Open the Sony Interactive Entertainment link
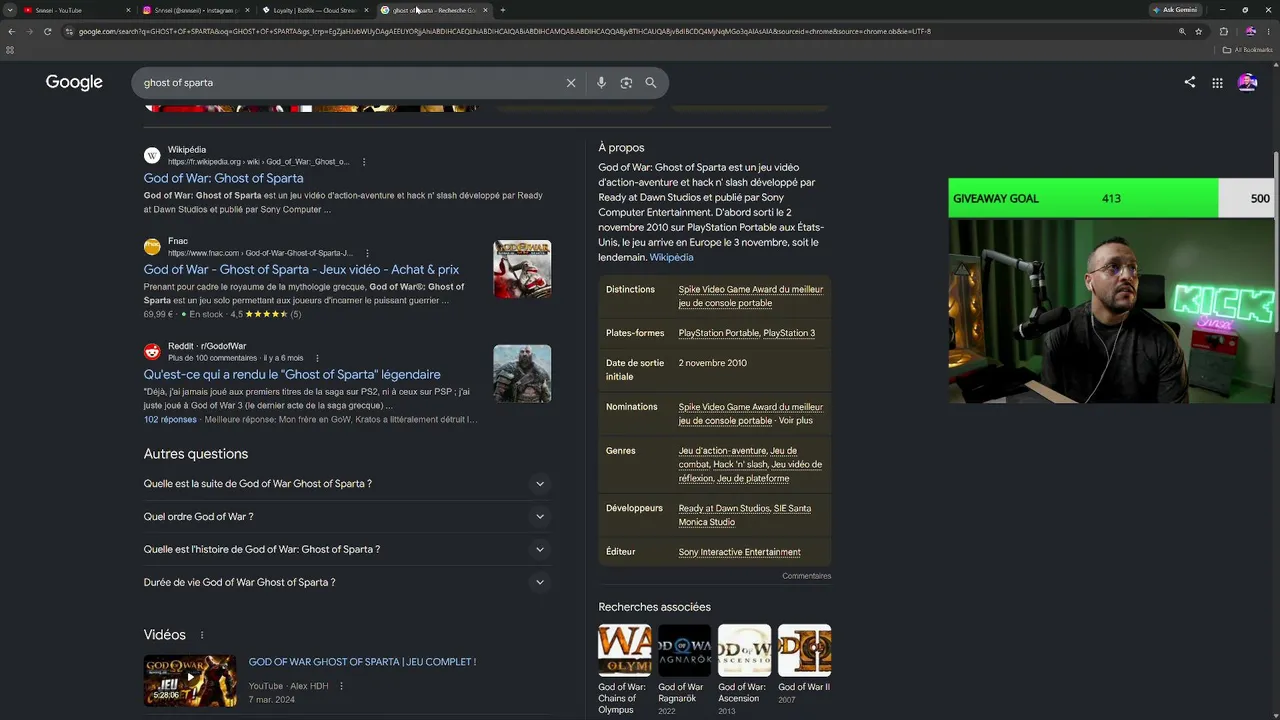 (739, 552)
